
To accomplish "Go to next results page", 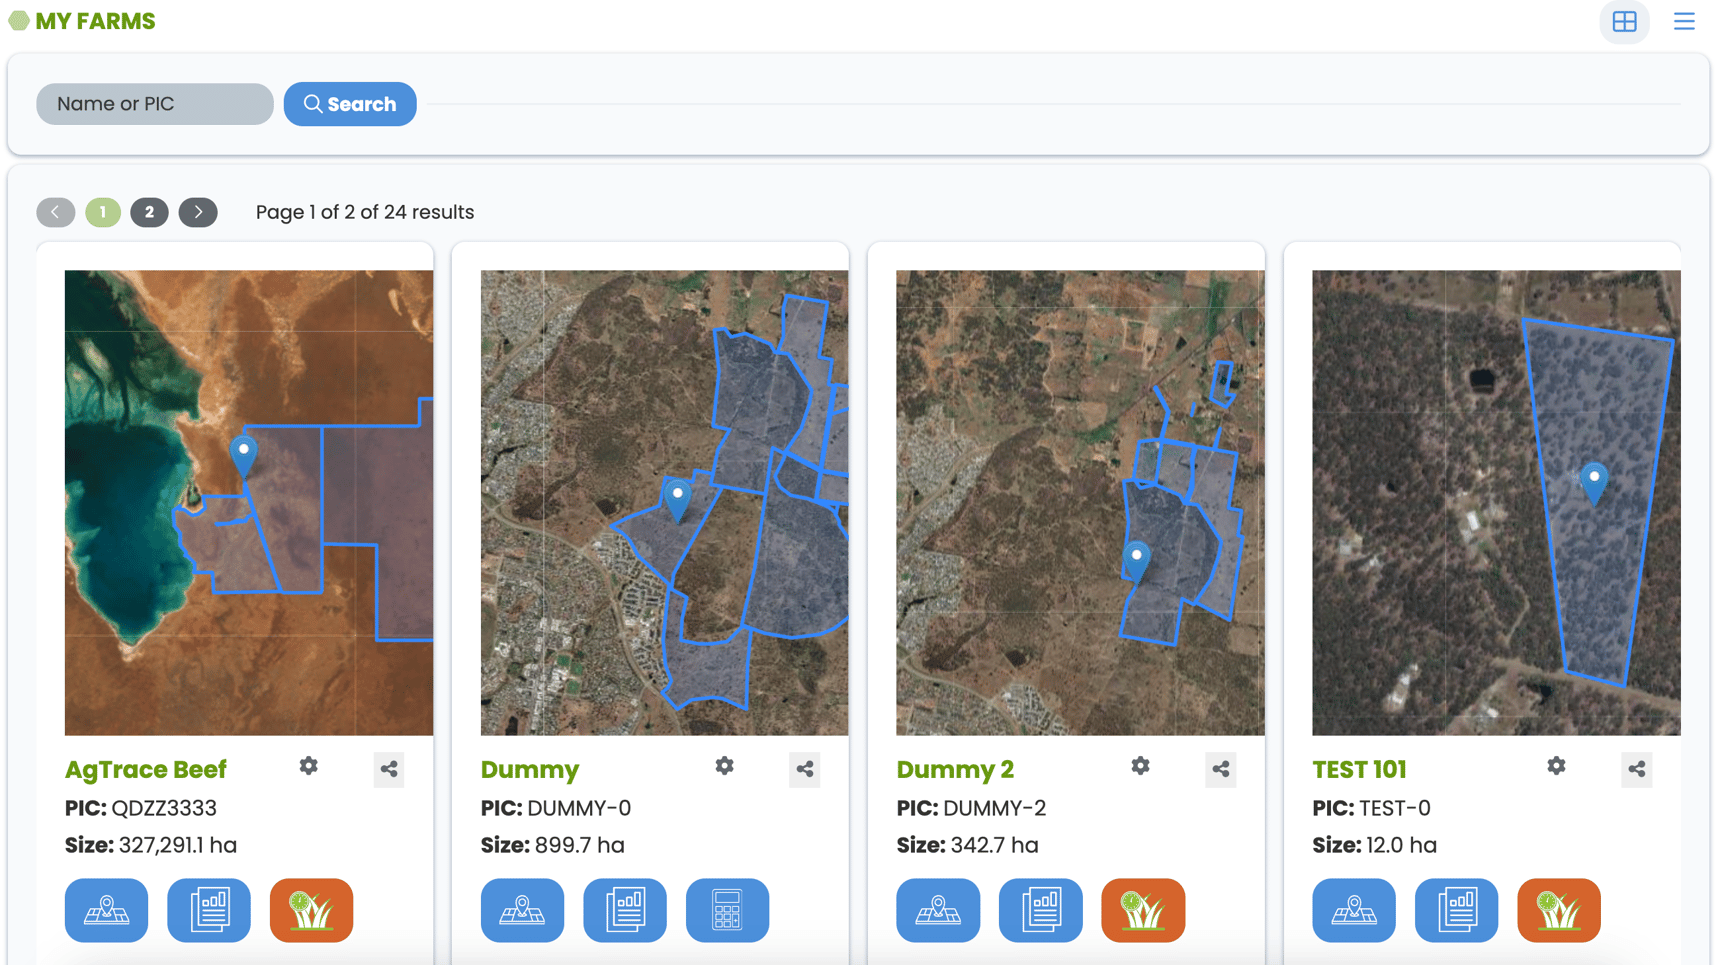I will 198,212.
